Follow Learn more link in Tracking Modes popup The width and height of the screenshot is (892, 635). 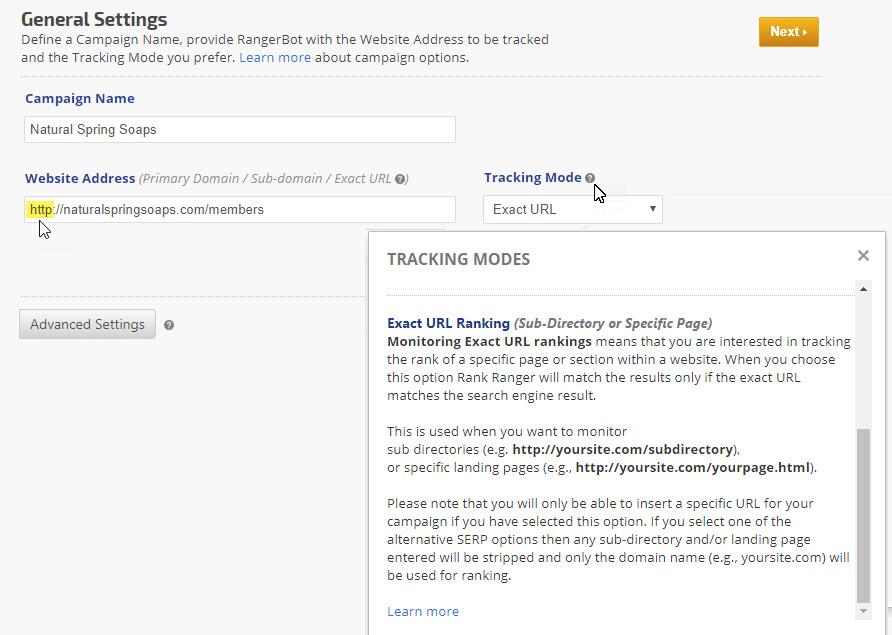(423, 611)
